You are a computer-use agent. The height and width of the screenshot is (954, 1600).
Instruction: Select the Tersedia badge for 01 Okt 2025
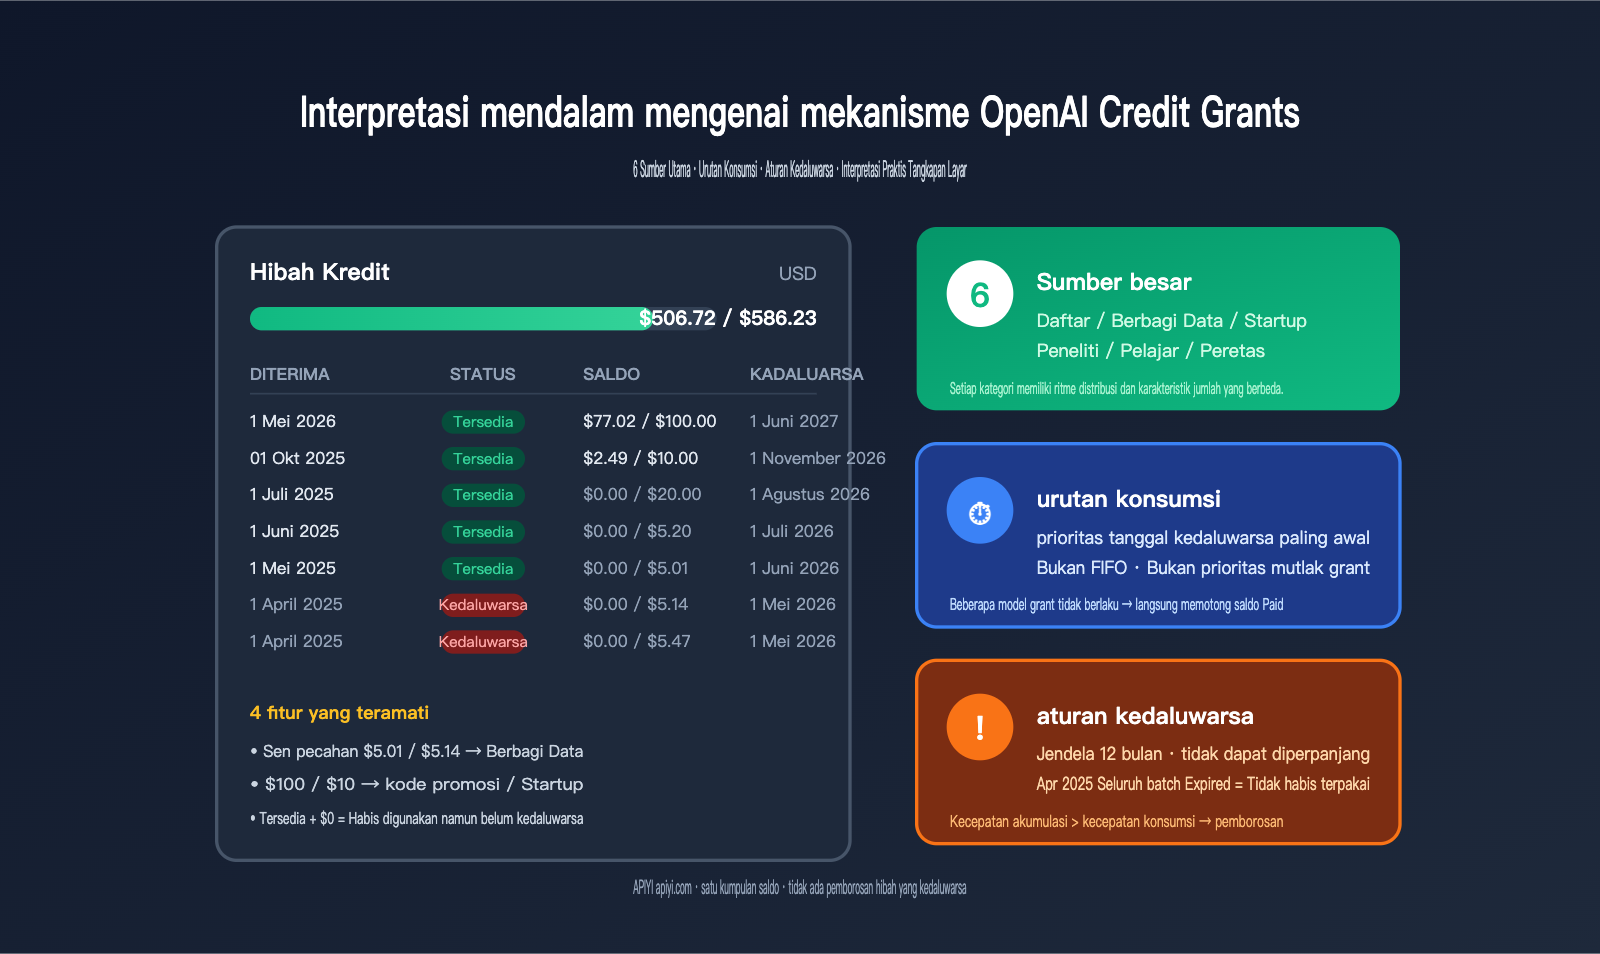pos(483,459)
